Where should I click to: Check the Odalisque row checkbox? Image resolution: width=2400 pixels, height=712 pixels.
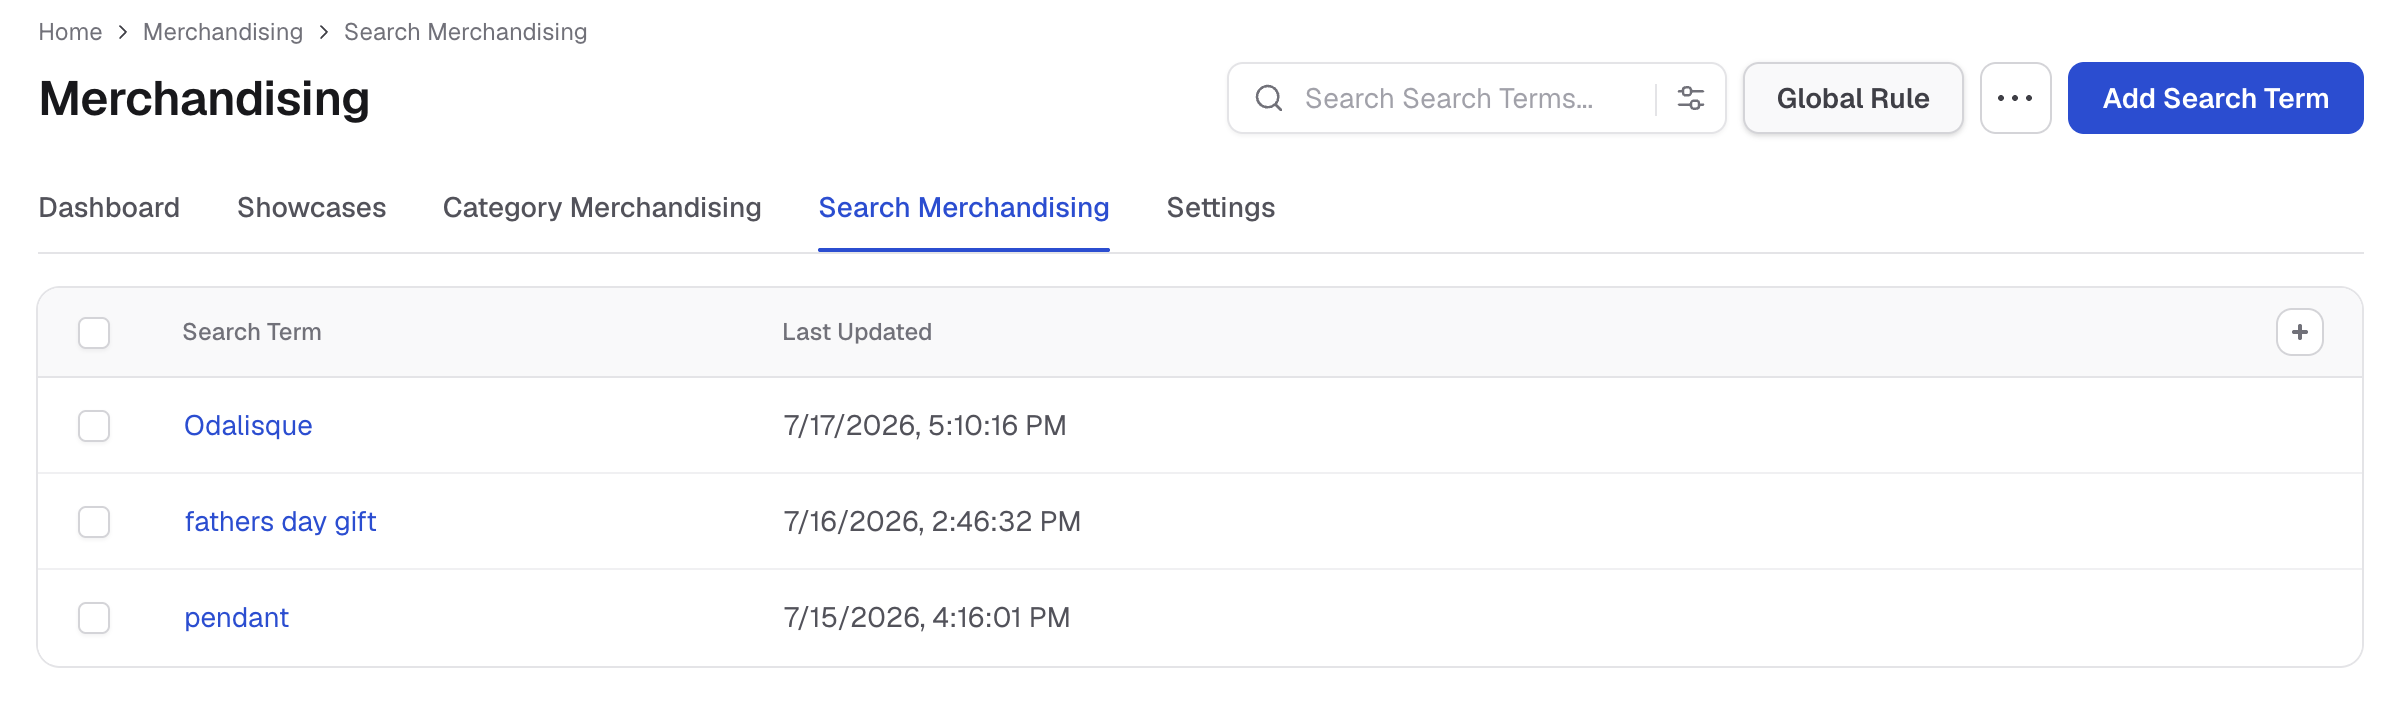[94, 426]
